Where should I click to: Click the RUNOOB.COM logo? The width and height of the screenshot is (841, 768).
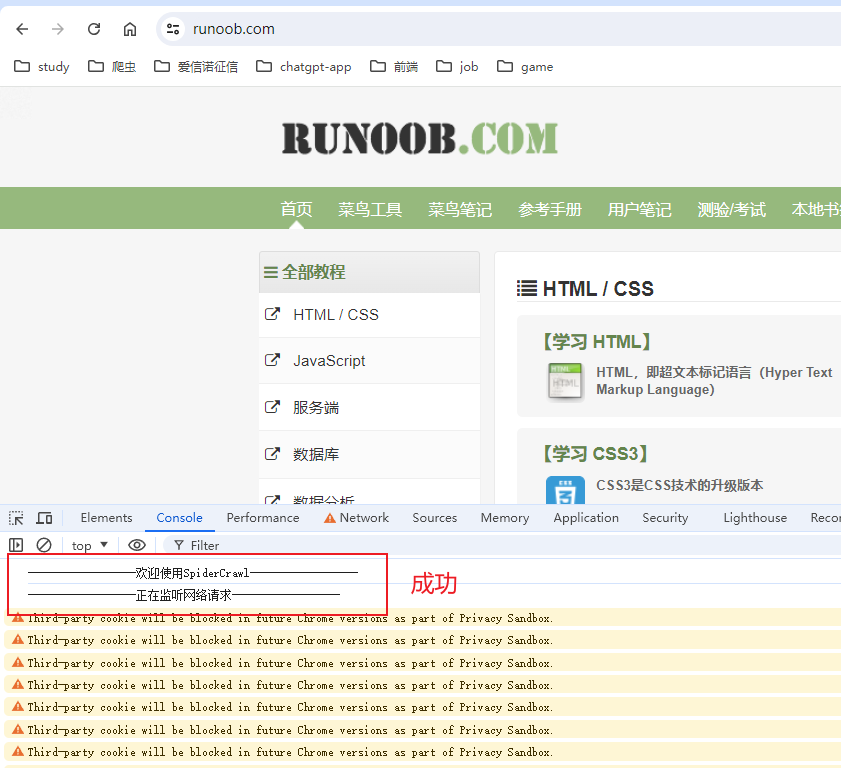[420, 138]
